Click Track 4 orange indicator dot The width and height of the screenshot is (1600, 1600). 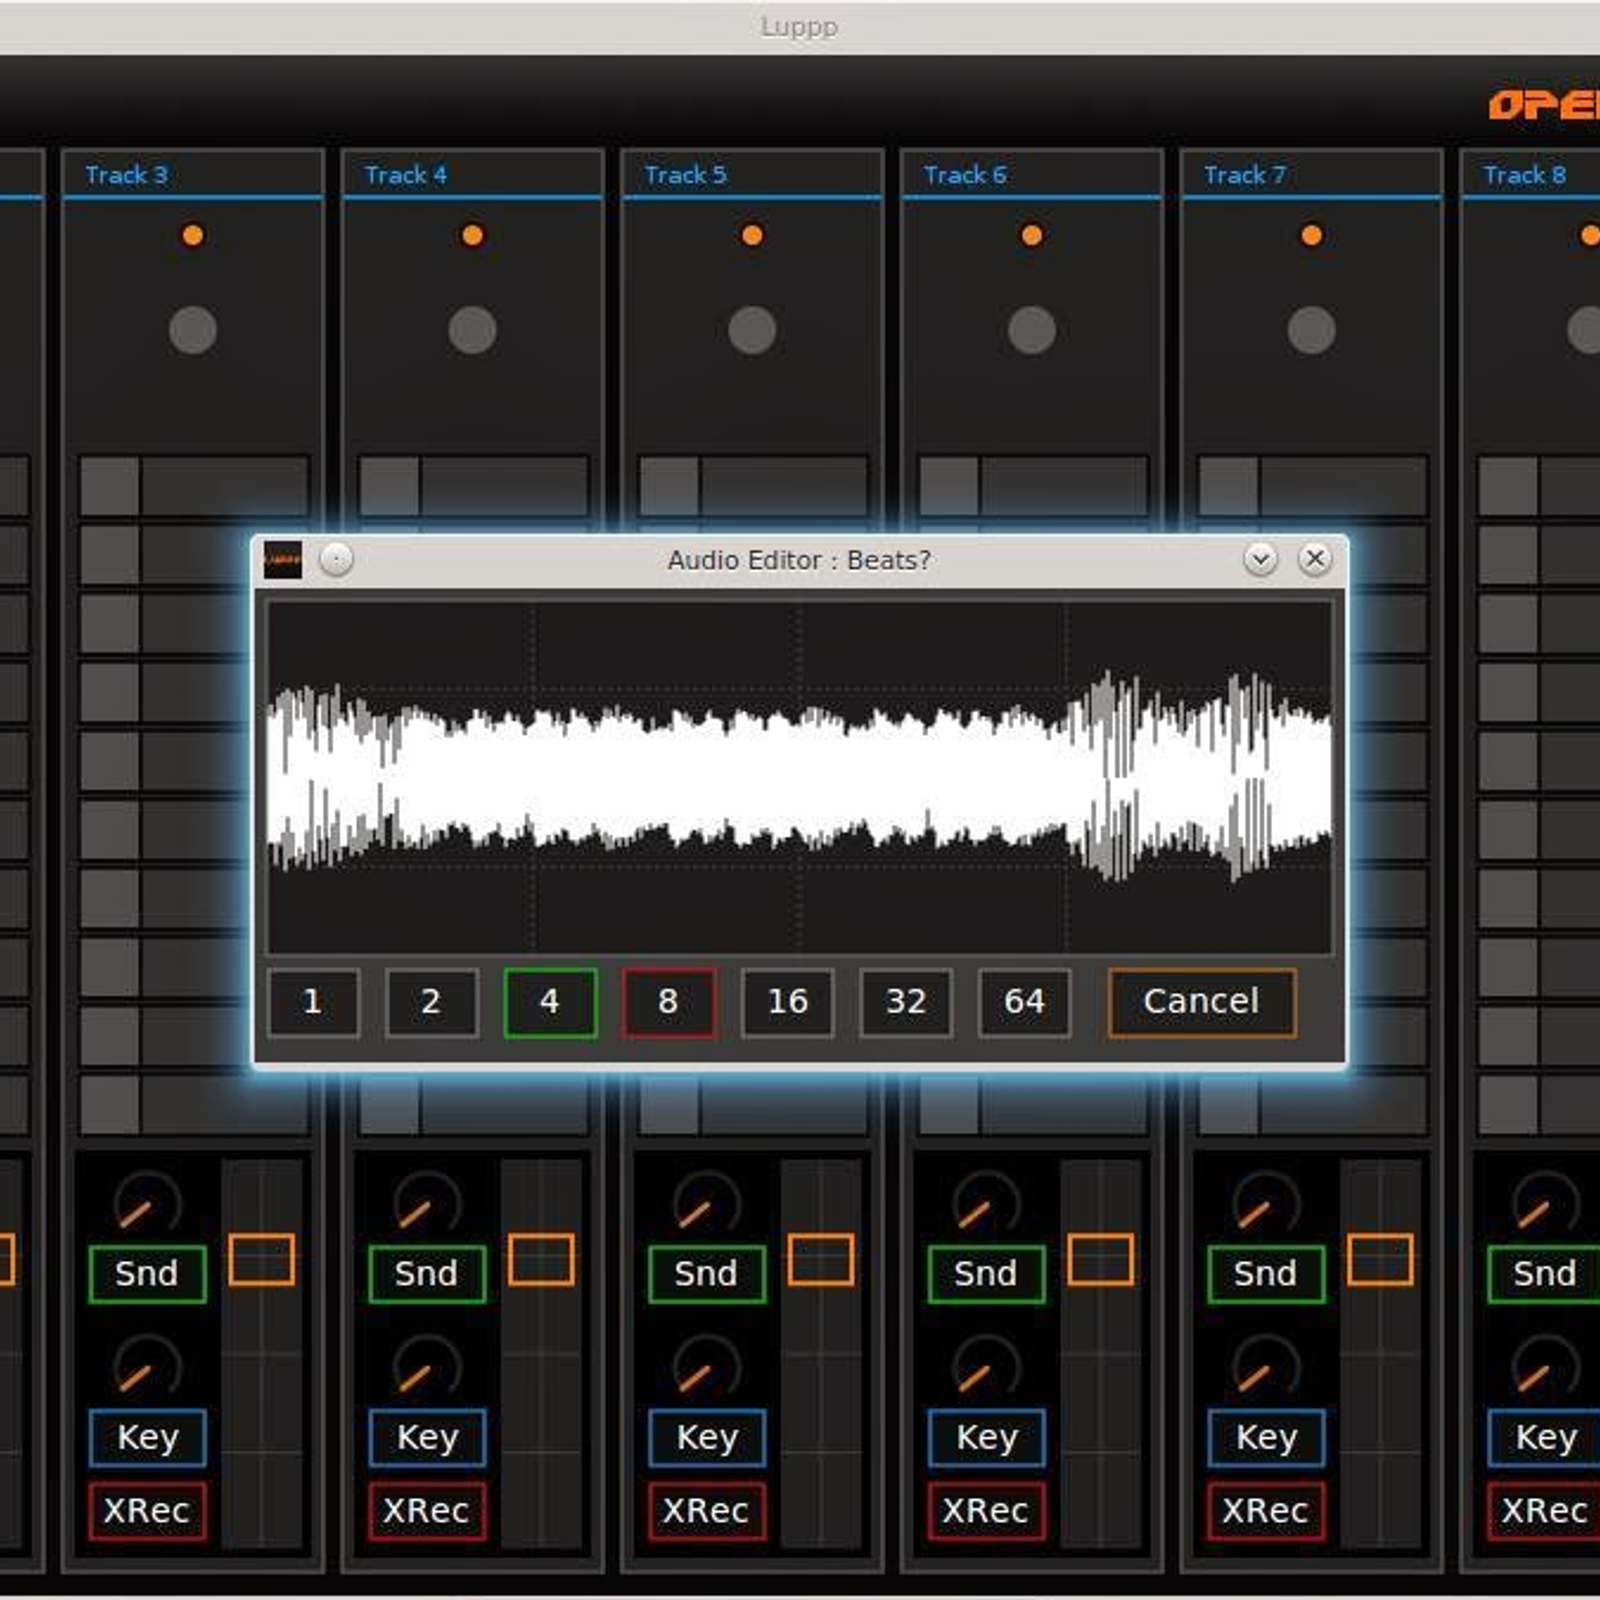[473, 235]
